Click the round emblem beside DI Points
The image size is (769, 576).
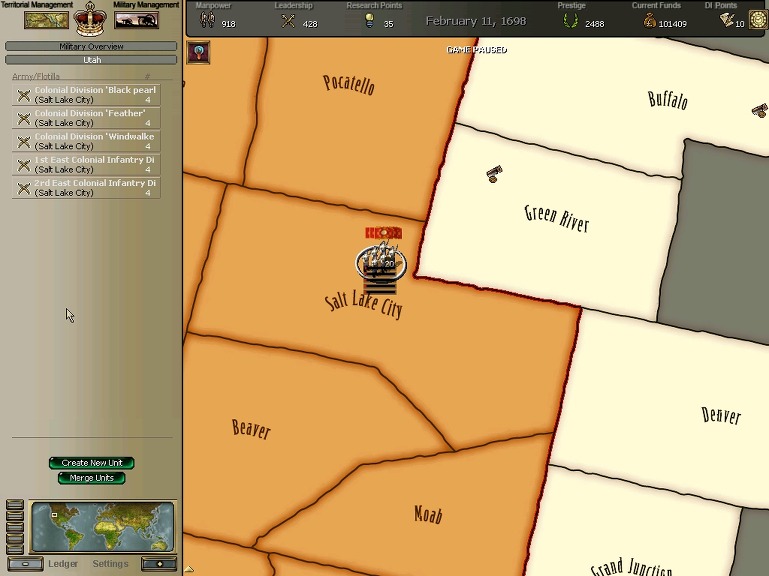click(758, 20)
